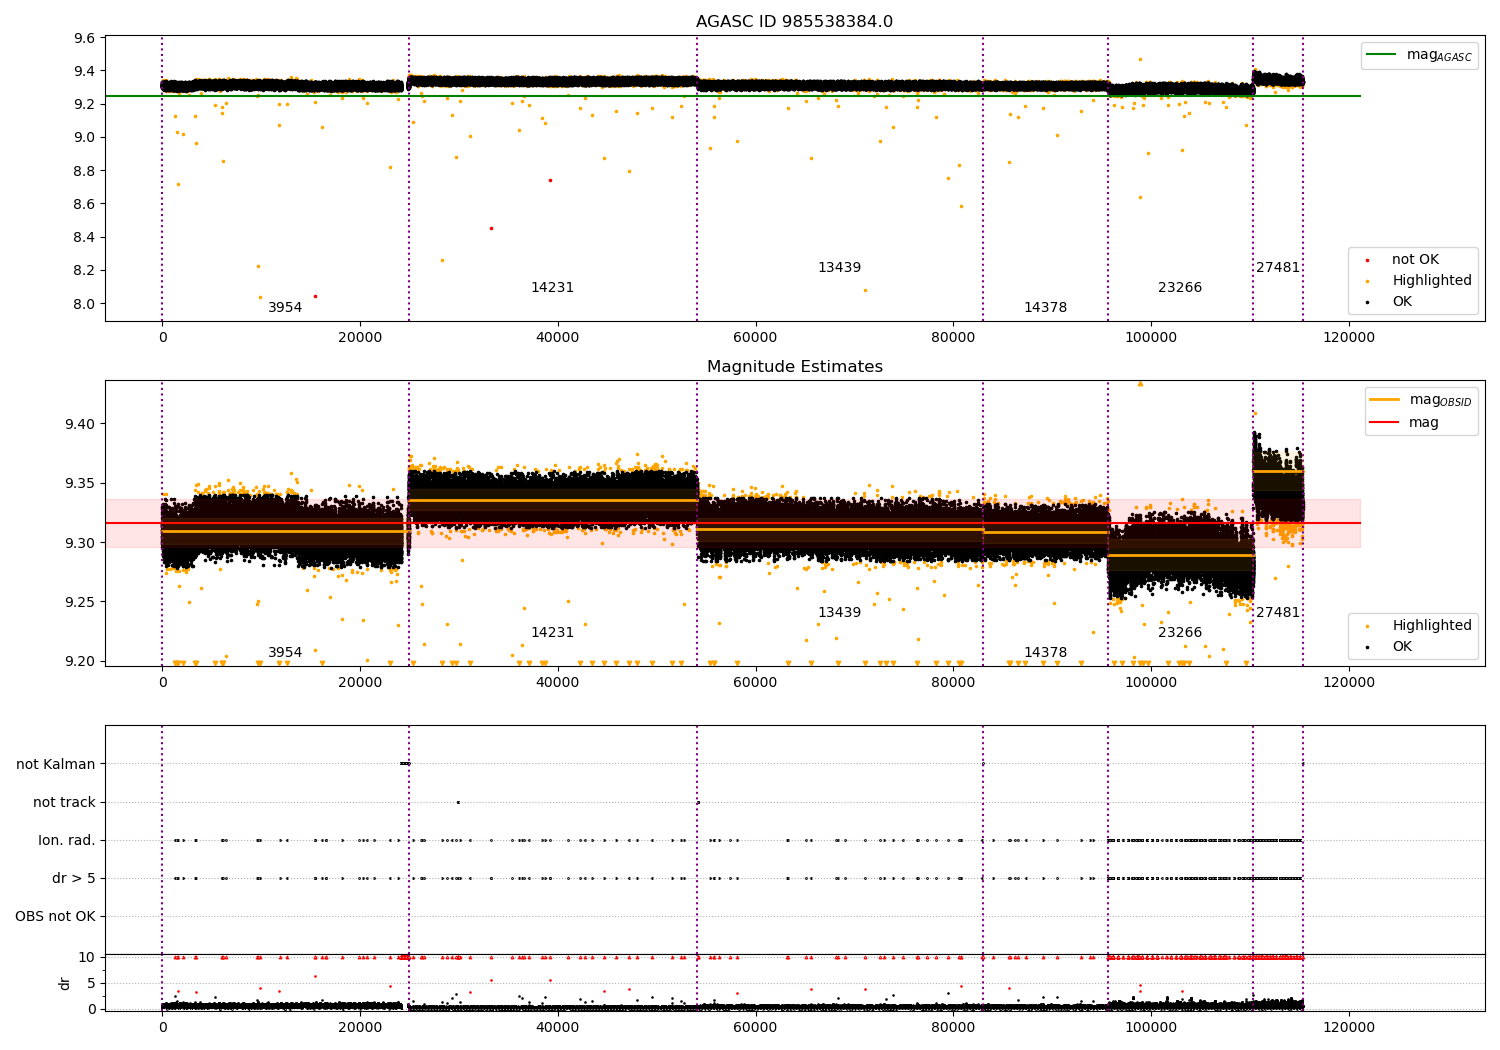Select "Highlighted" in the middle plot legend
Viewport: 1500px width, 1050px height.
[x=1431, y=626]
